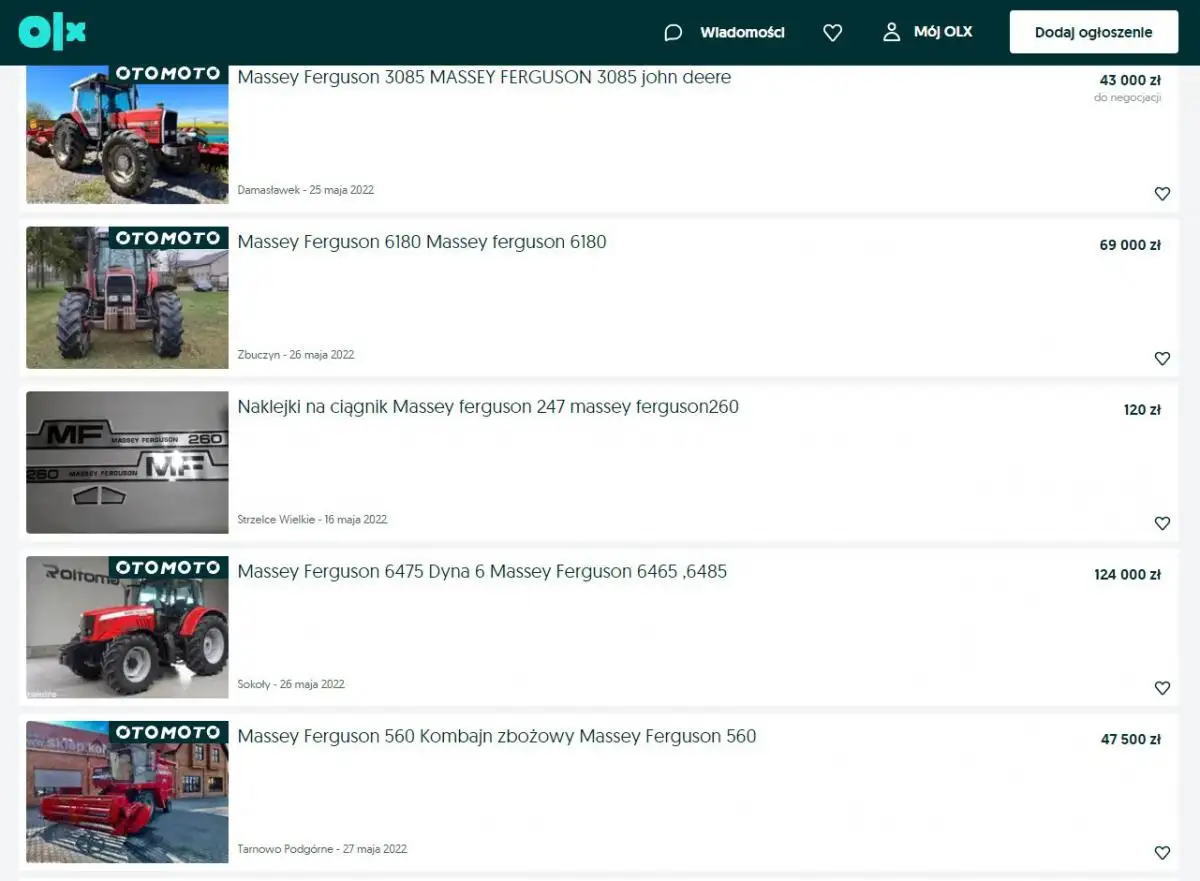Favorite the Massey Ferguson 6180 listing

pyautogui.click(x=1162, y=358)
